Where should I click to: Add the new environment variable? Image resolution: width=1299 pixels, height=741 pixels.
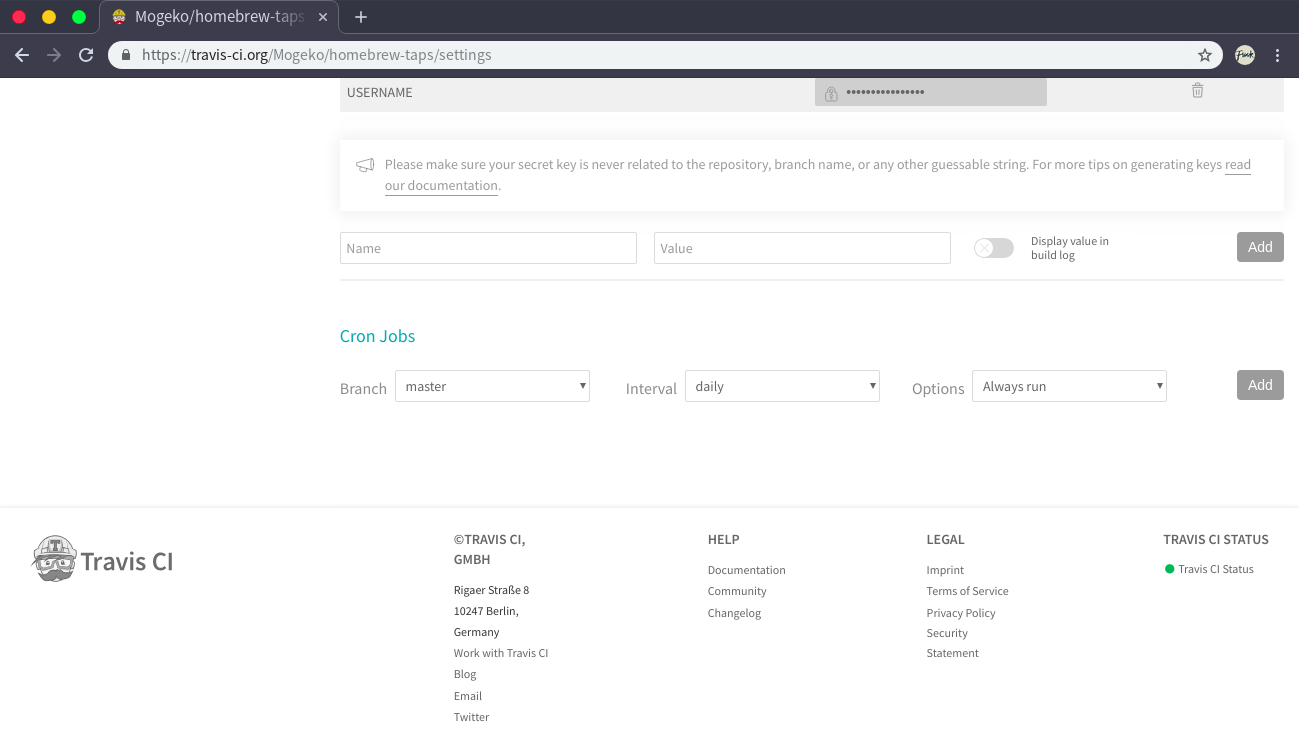[x=1260, y=247]
